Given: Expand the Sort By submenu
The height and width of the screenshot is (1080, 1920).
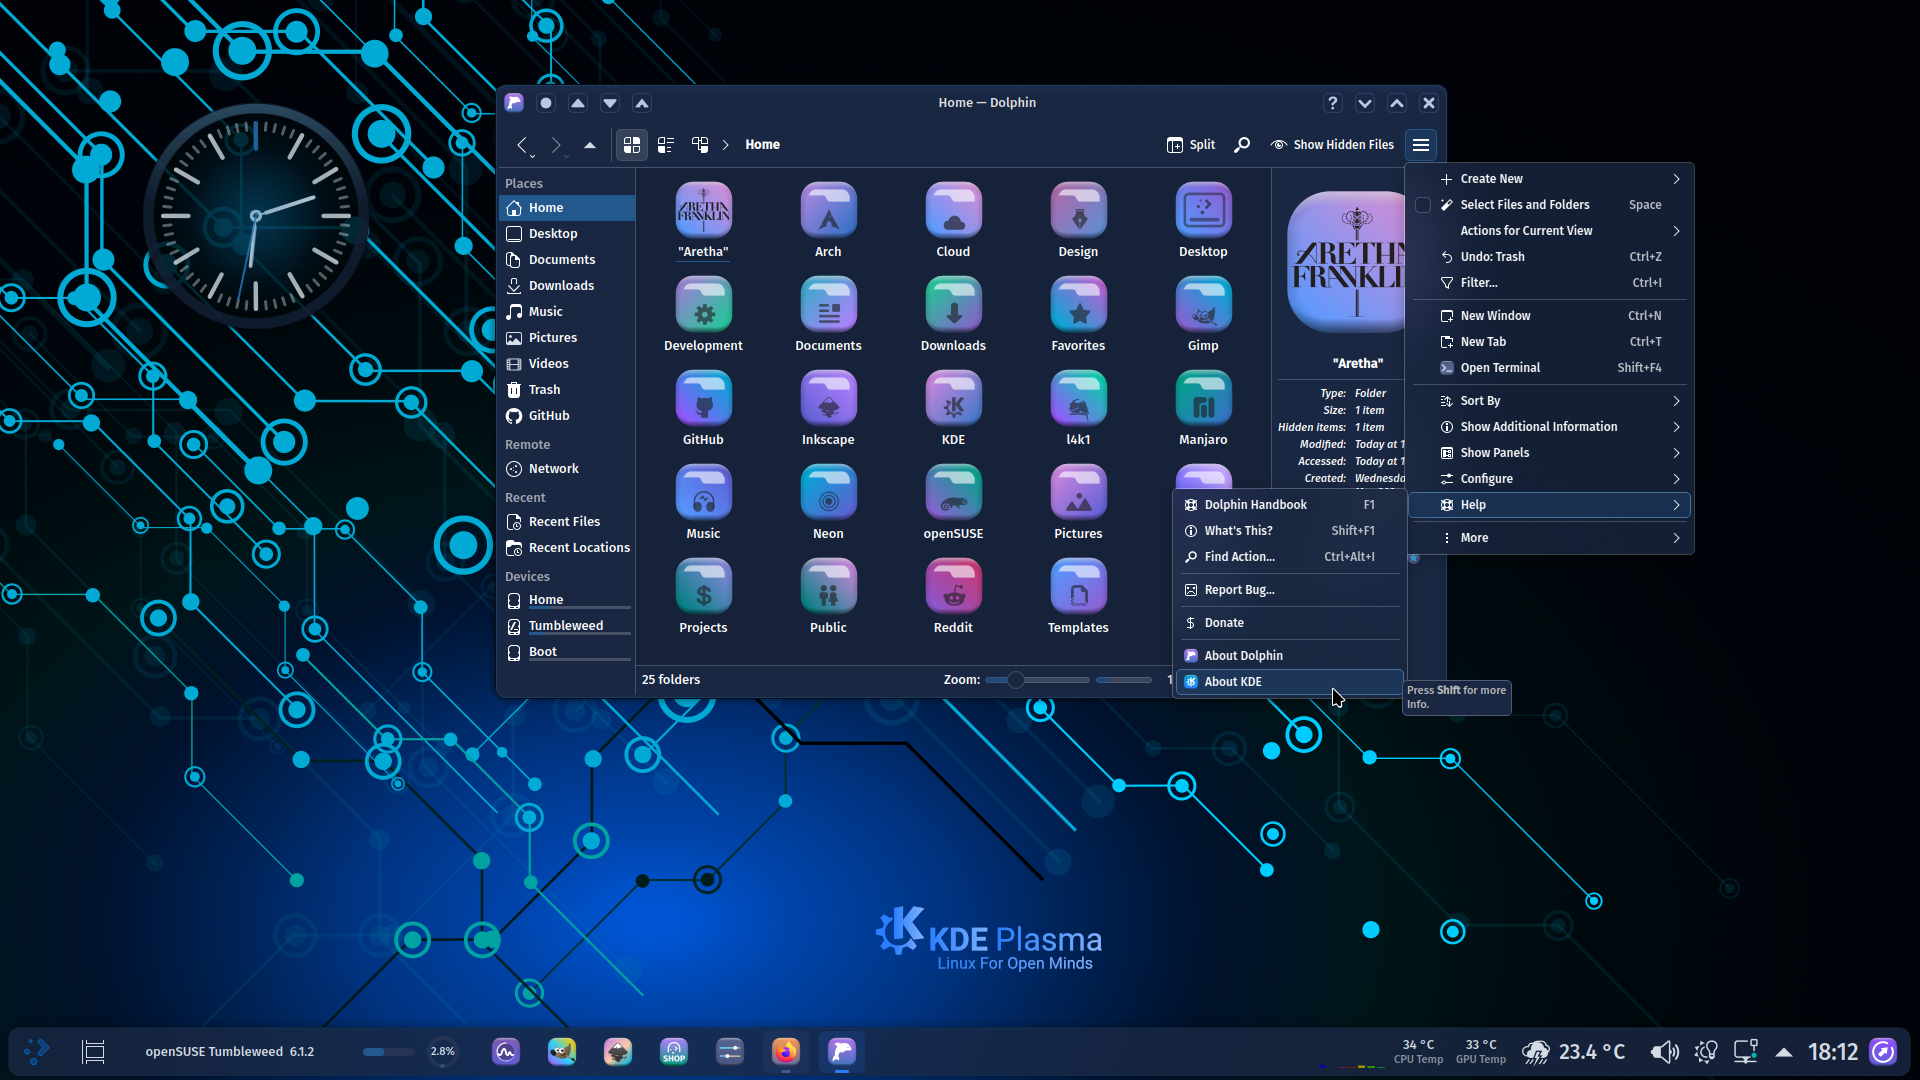Looking at the screenshot, I should [x=1550, y=401].
